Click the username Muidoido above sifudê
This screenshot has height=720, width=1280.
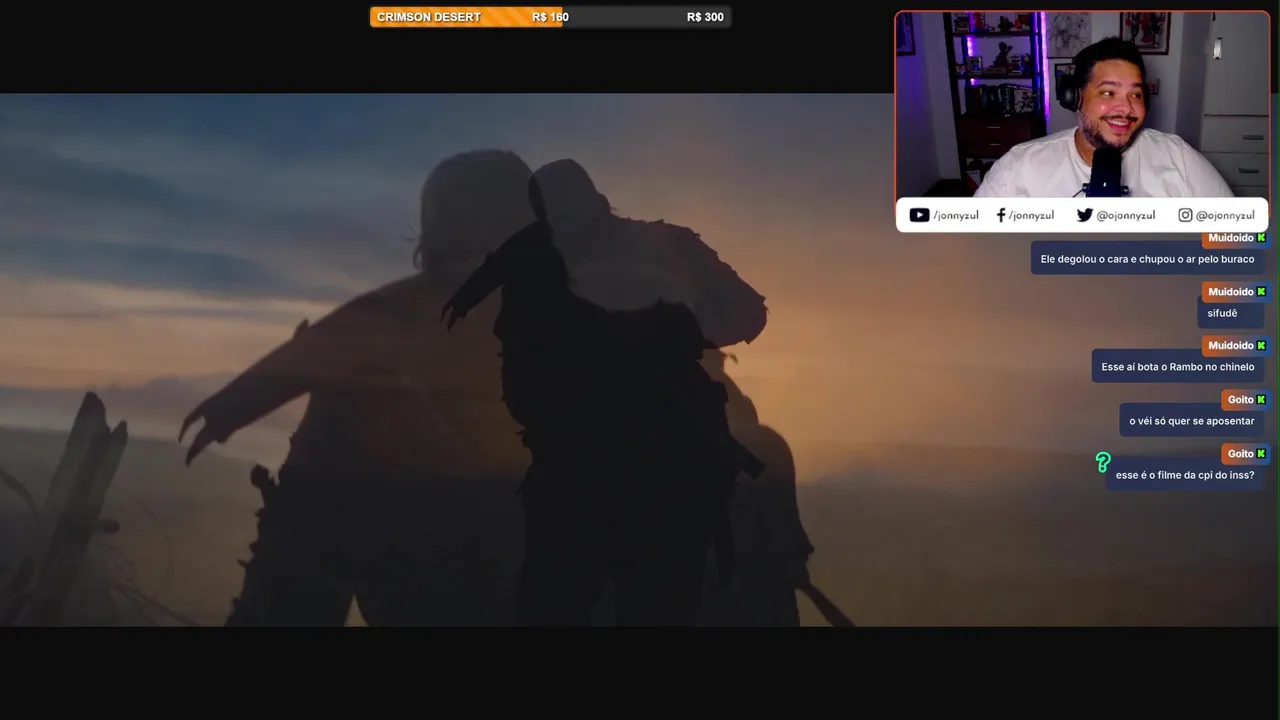click(1230, 292)
